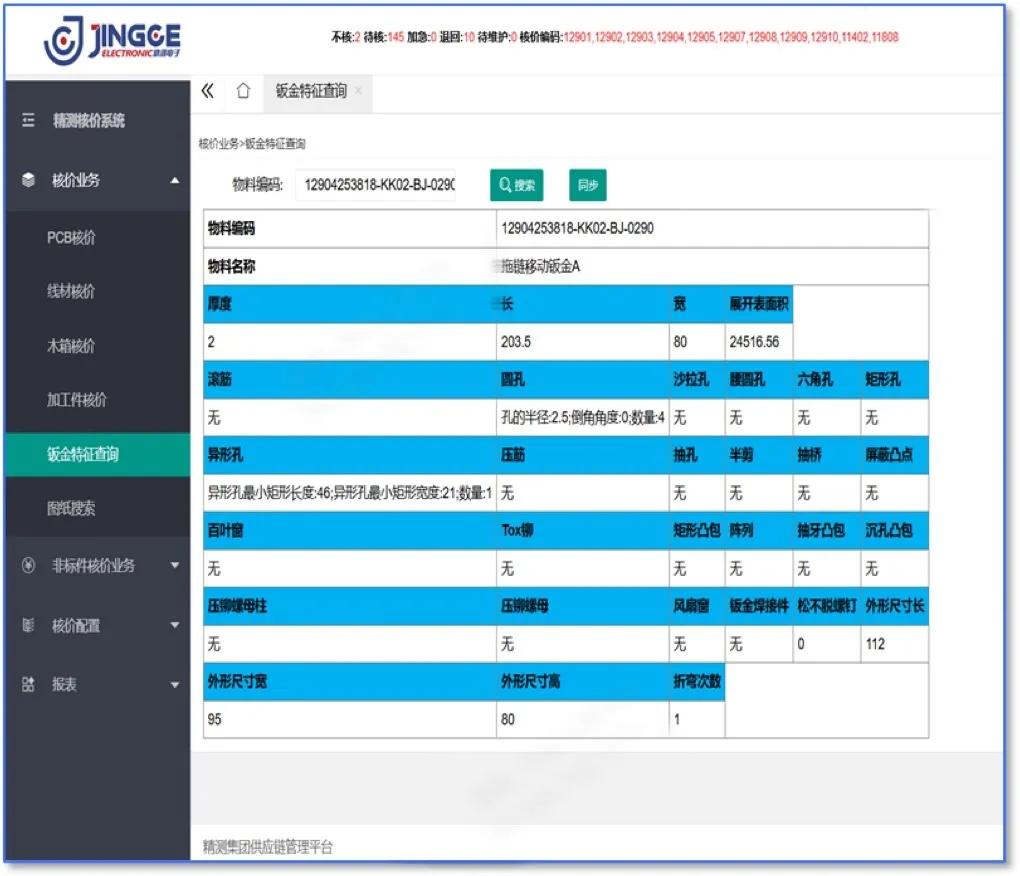1020x876 pixels.
Task: Click the 物料编码 input field
Action: (x=376, y=185)
